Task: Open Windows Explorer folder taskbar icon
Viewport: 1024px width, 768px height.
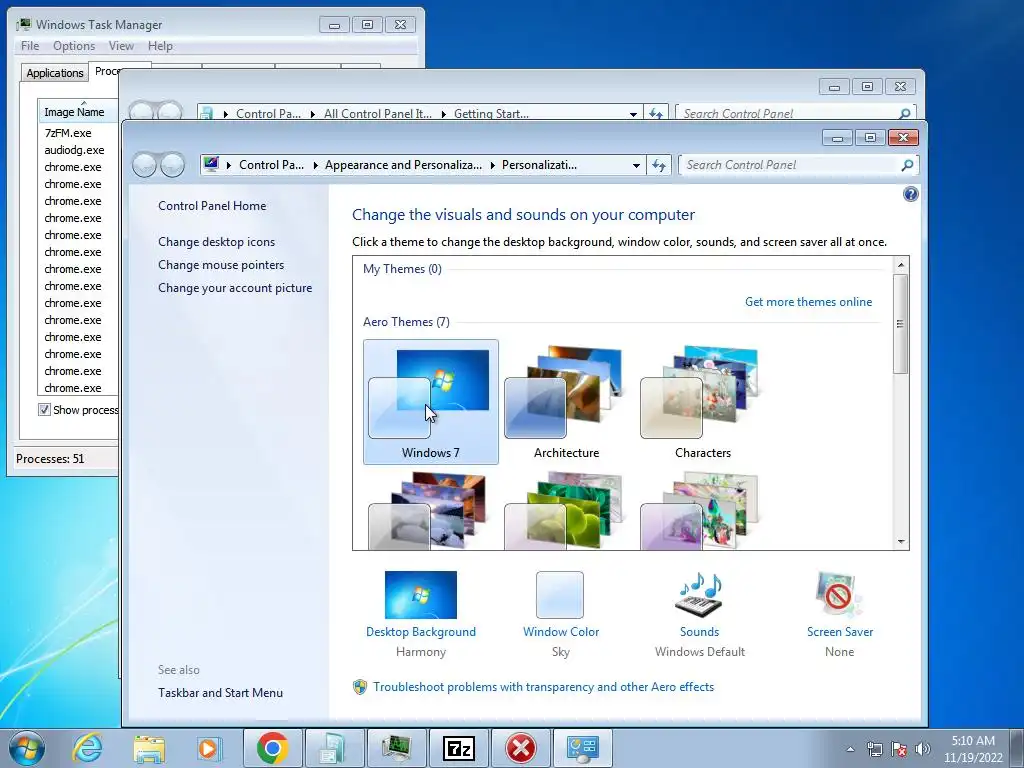Action: coord(149,748)
